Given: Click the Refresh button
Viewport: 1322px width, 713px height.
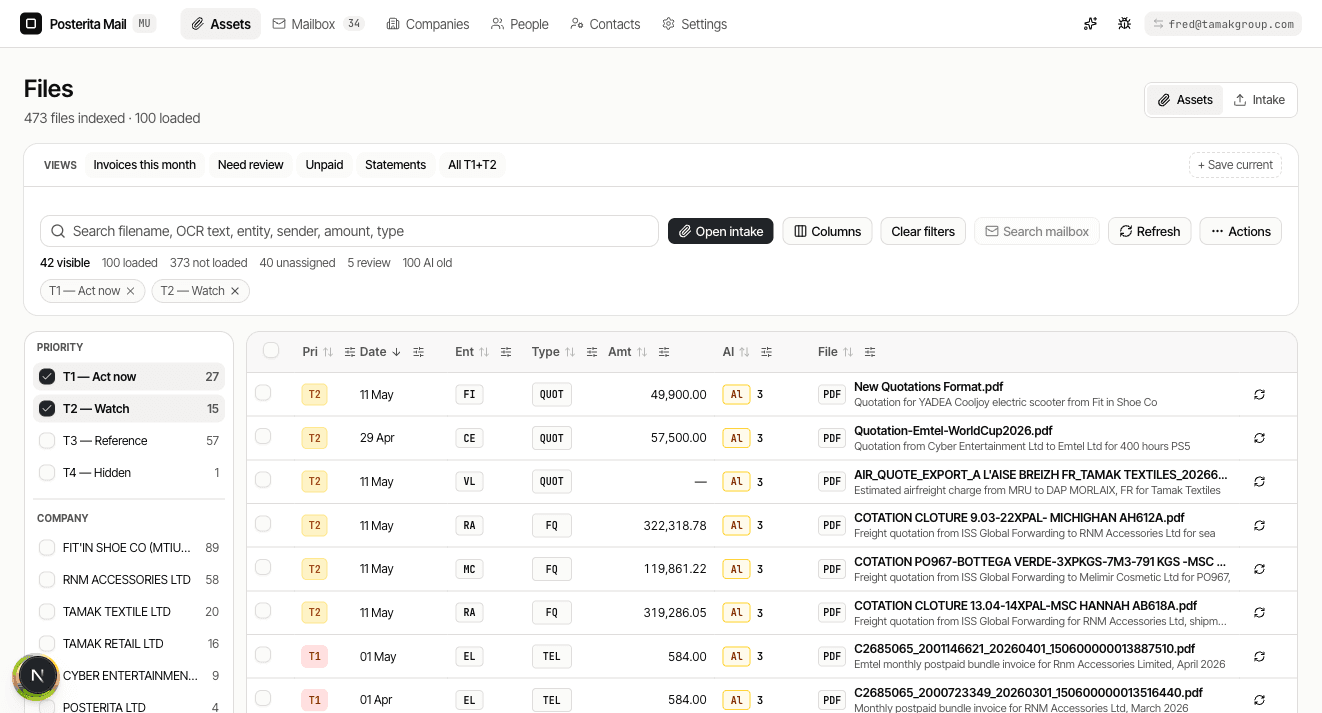Looking at the screenshot, I should pyautogui.click(x=1149, y=231).
